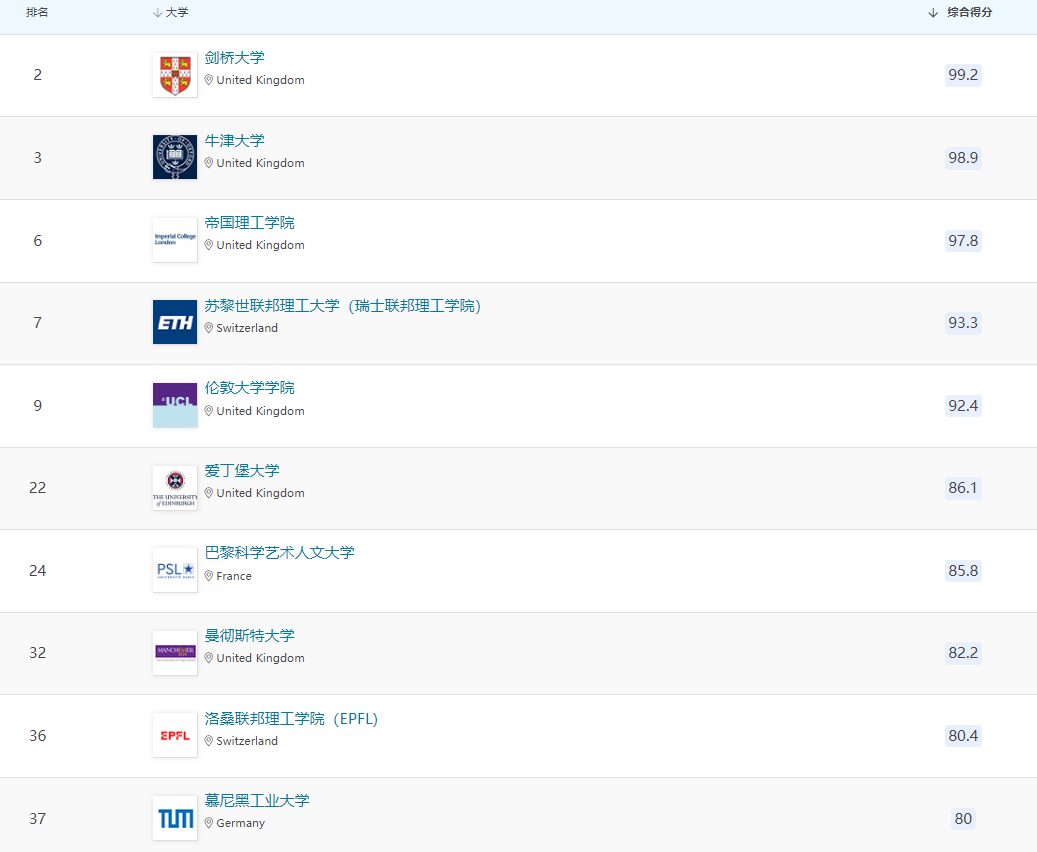Open 牛津大学 link
The width and height of the screenshot is (1037, 852).
pos(234,140)
